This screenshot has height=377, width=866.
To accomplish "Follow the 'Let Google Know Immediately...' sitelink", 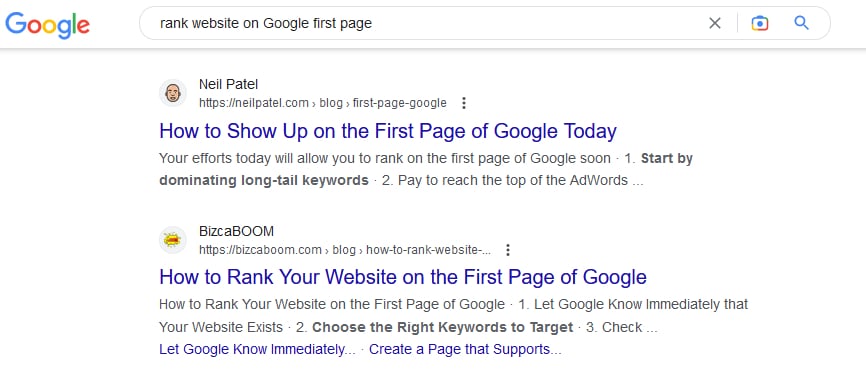I will 257,349.
